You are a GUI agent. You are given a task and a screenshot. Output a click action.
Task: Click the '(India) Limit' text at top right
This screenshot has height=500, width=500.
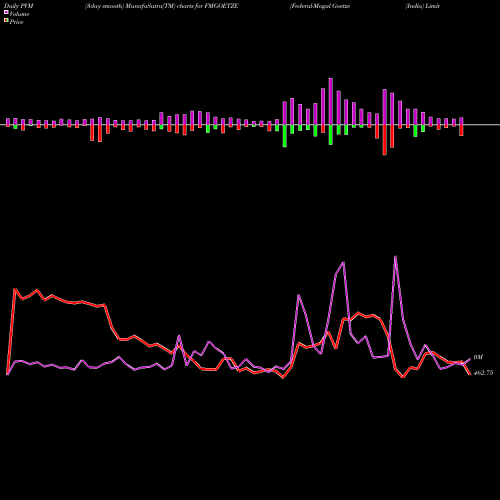(422, 6)
